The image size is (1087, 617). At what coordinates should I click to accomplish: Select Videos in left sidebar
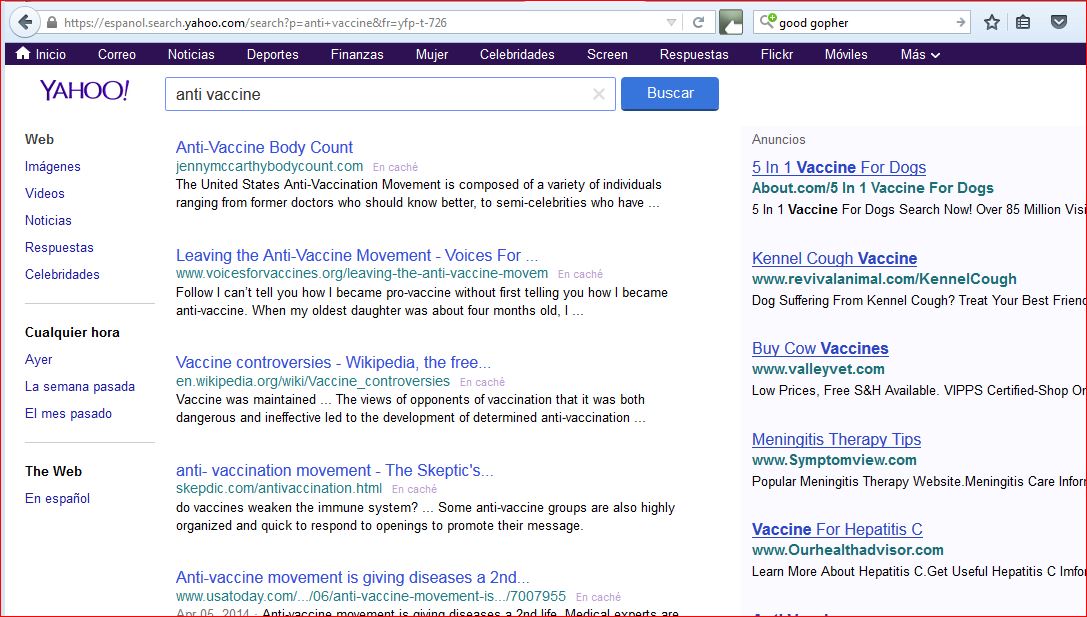(44, 193)
